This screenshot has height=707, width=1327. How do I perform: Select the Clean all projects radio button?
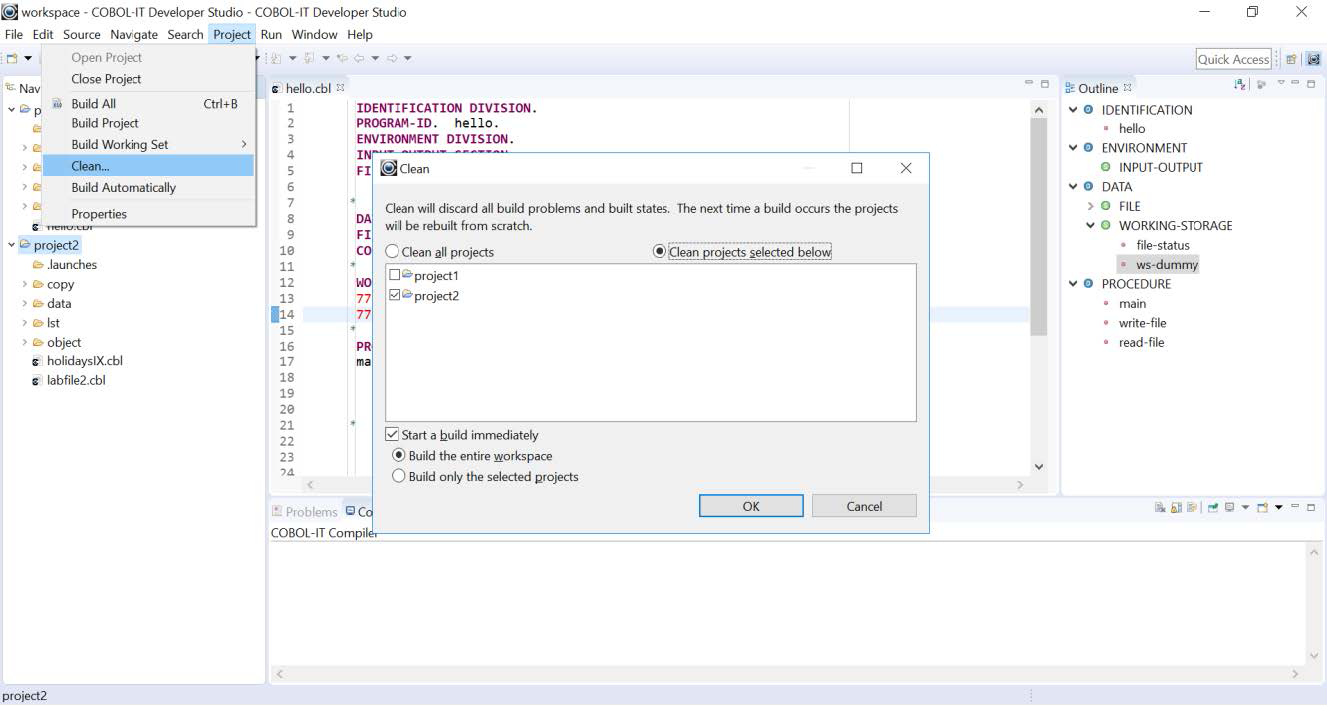coord(392,252)
